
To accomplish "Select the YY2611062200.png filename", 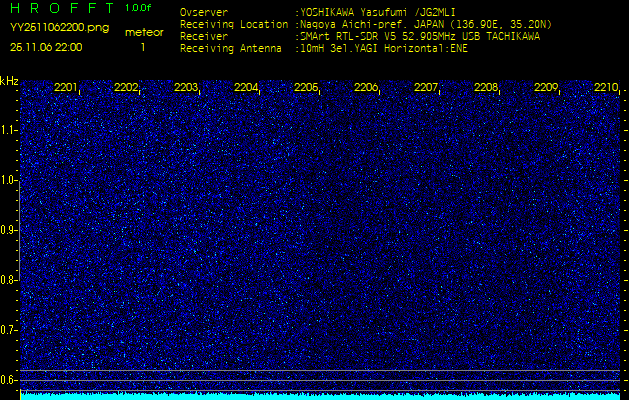I will 58,29.
